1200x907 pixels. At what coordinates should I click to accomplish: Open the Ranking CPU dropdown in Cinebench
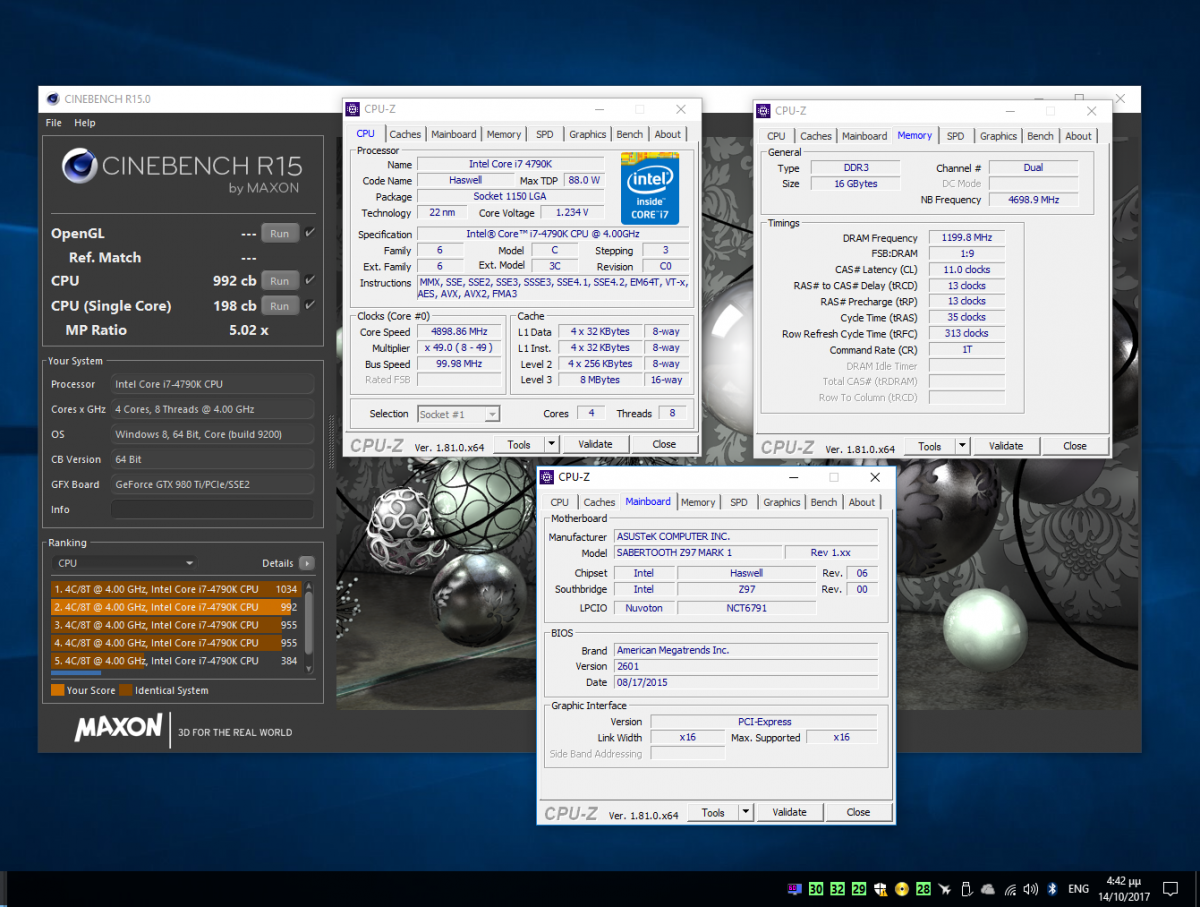coord(125,563)
